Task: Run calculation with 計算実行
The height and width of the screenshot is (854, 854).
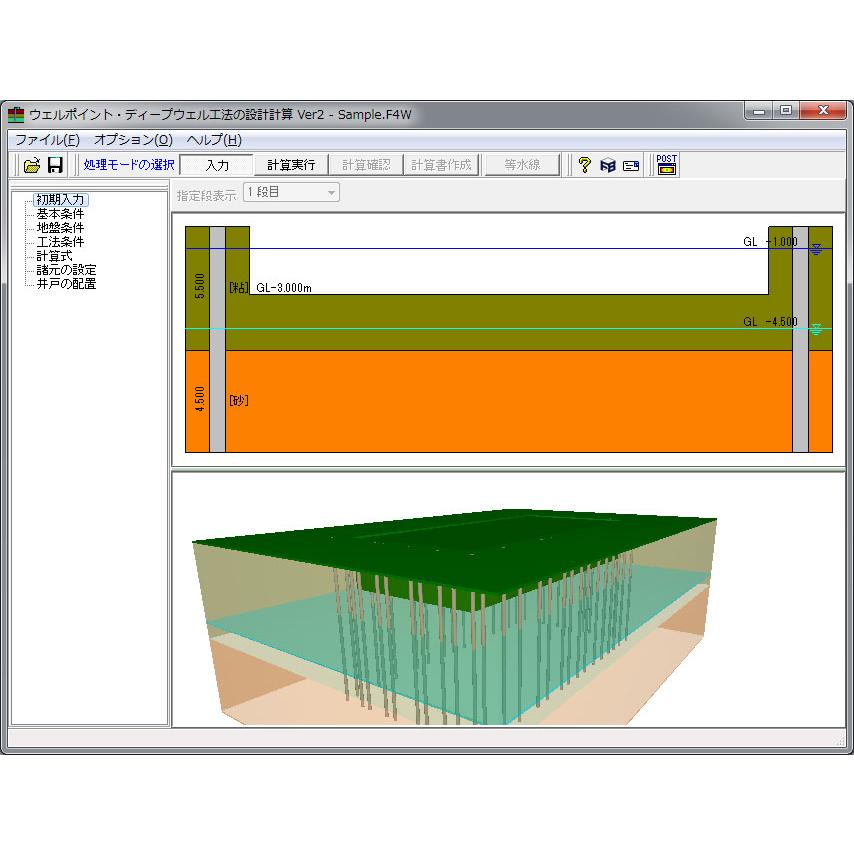Action: click(x=290, y=165)
